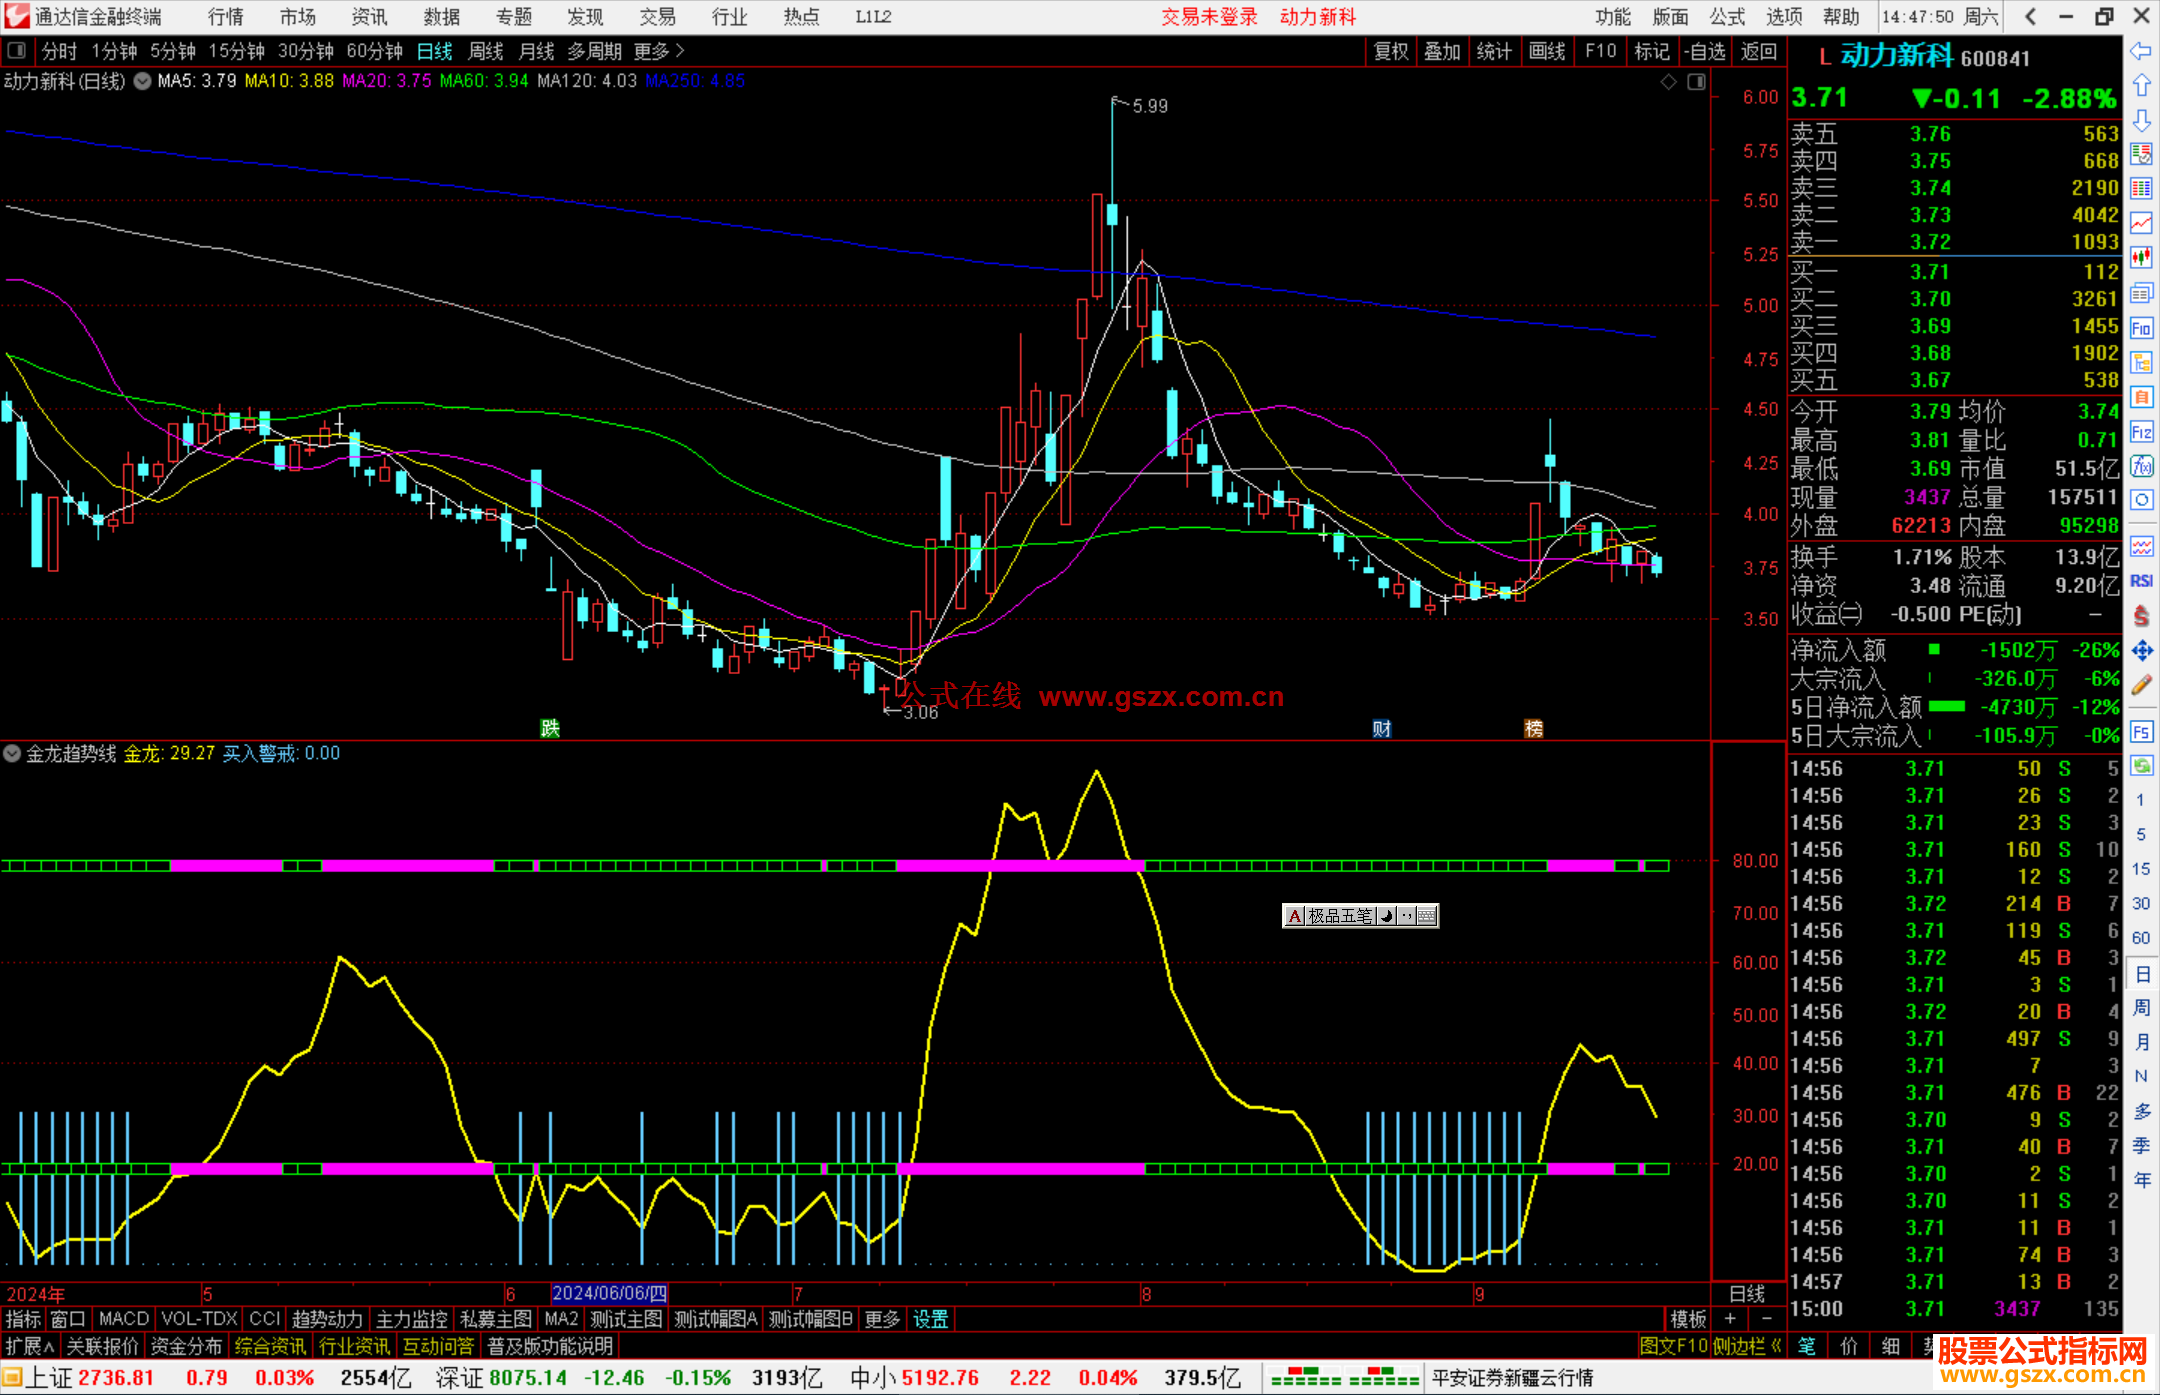2160x1395 pixels.
Task: Click the 榜 marker at chart bottom
Action: (1533, 728)
